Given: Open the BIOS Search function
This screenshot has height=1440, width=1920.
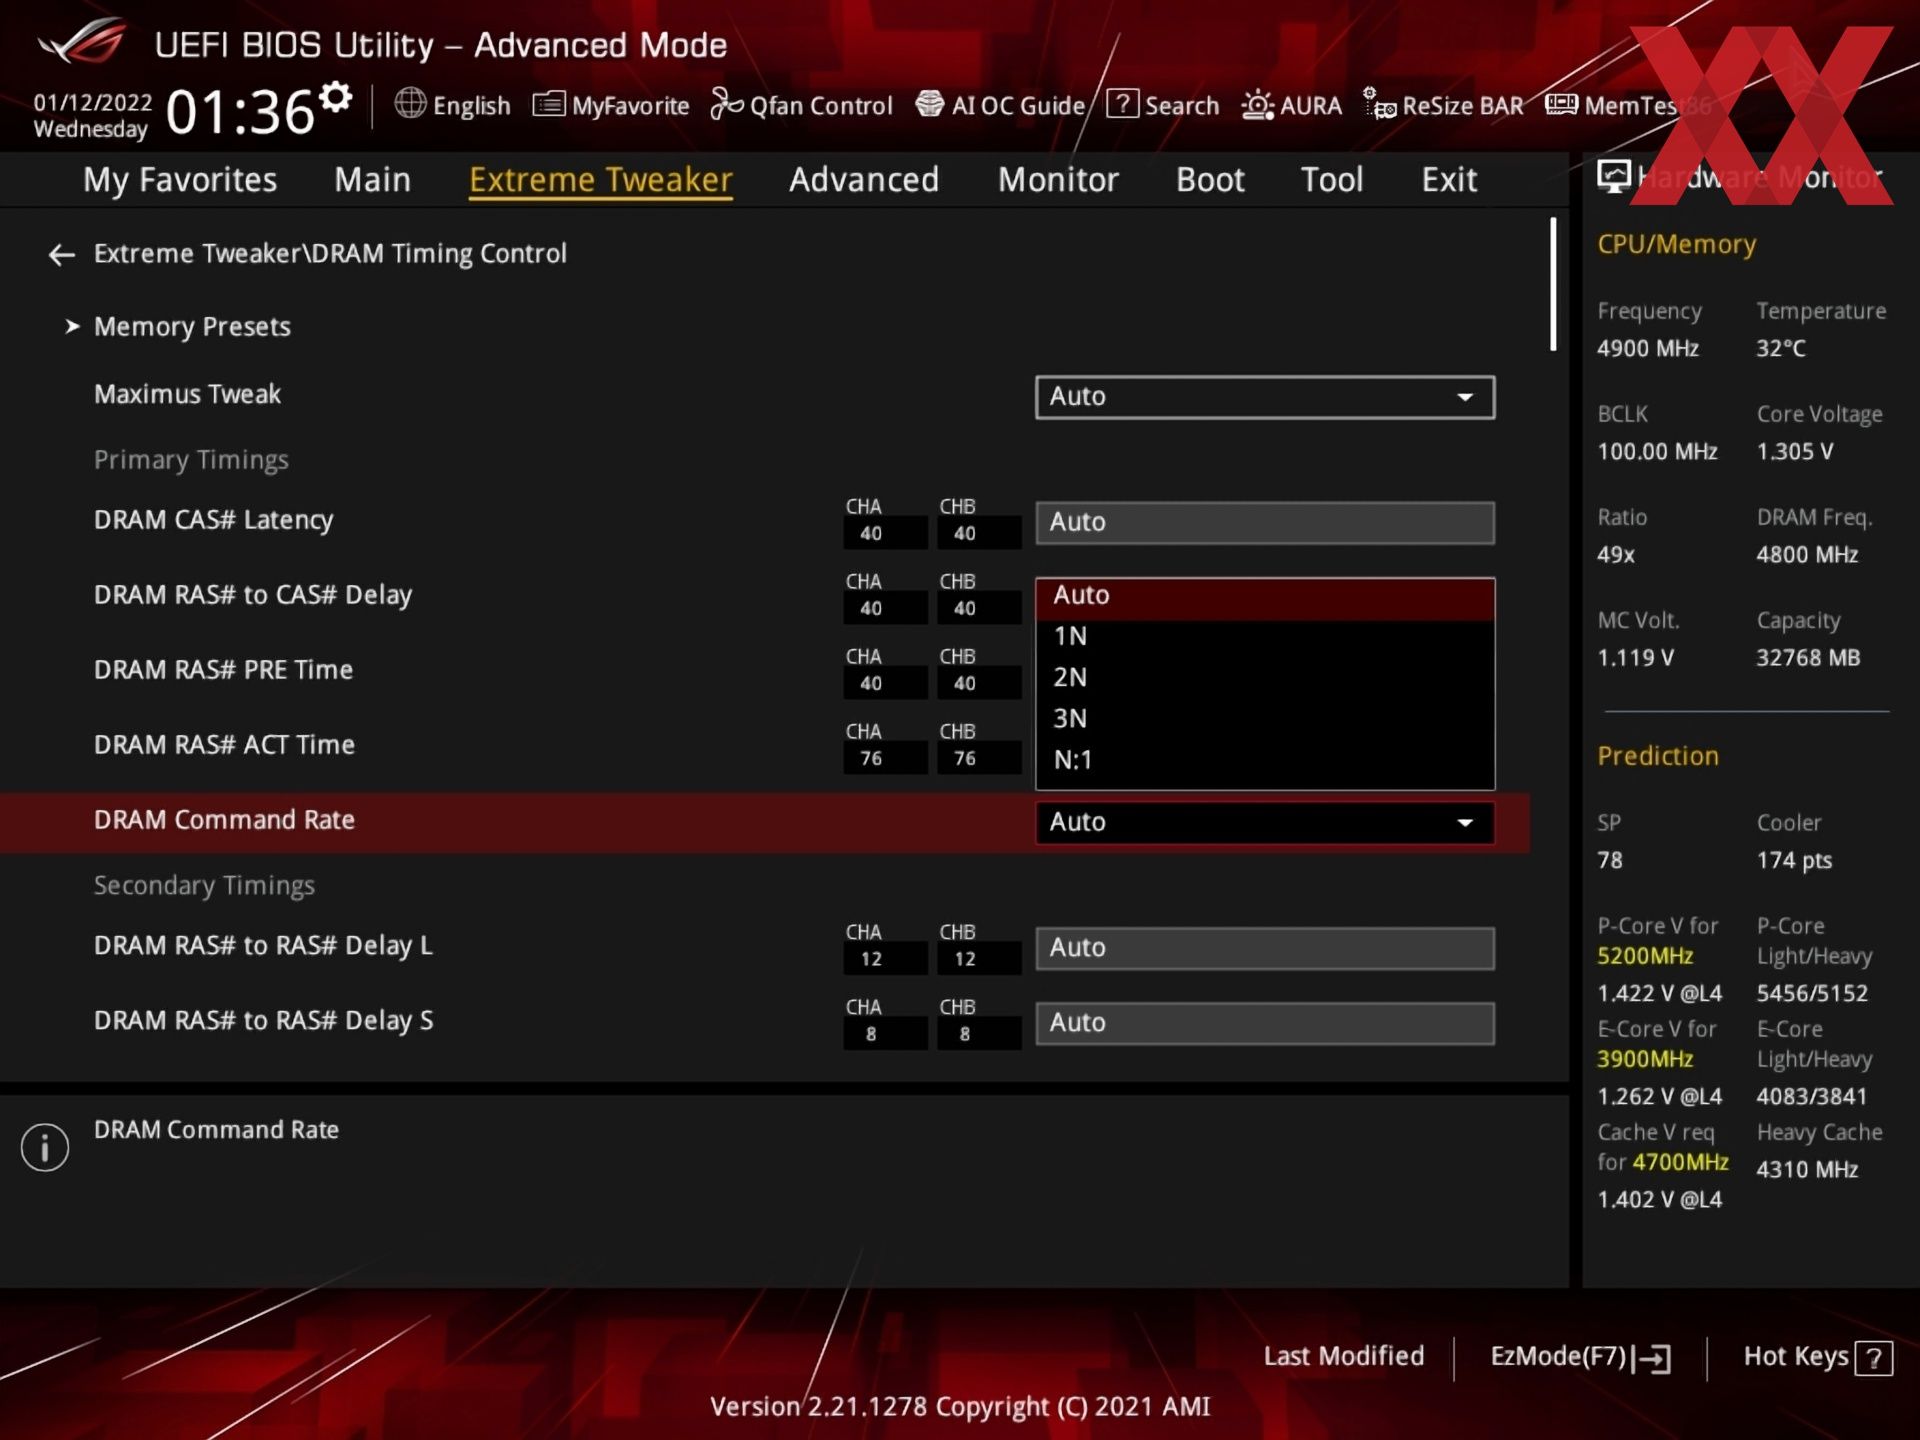Looking at the screenshot, I should pyautogui.click(x=1163, y=105).
